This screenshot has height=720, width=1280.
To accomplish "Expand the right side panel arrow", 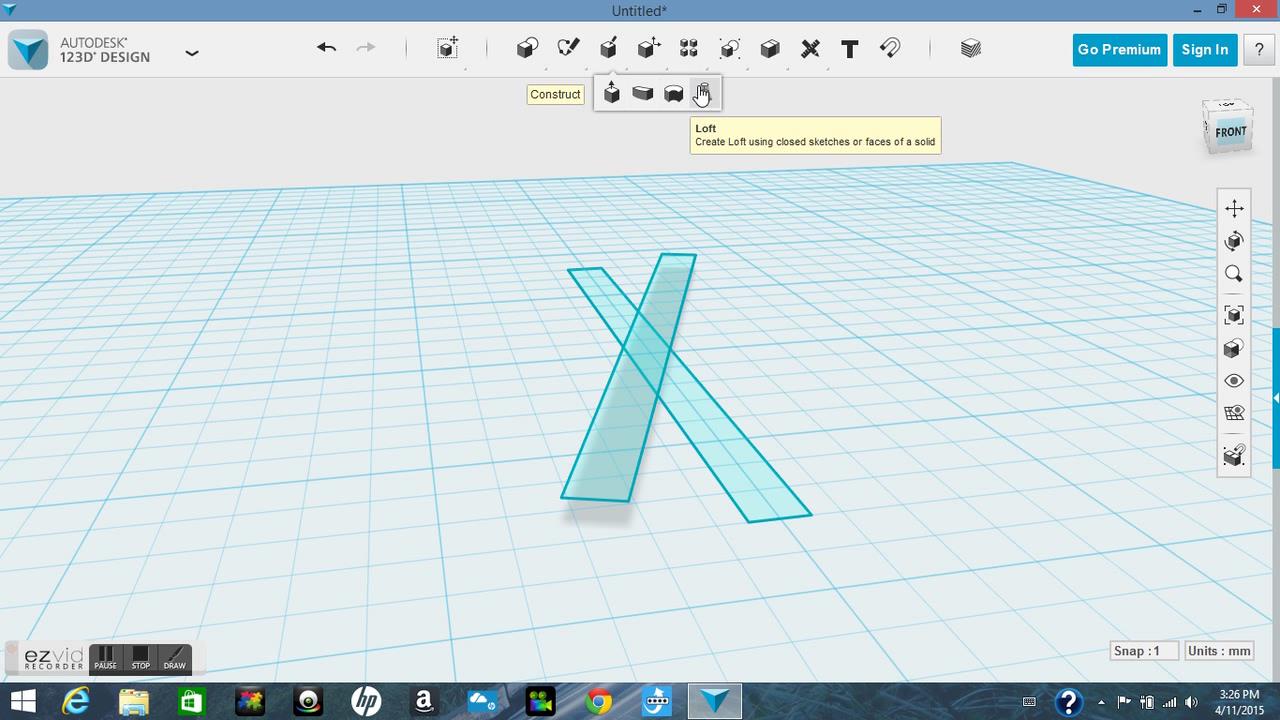I will point(1276,398).
